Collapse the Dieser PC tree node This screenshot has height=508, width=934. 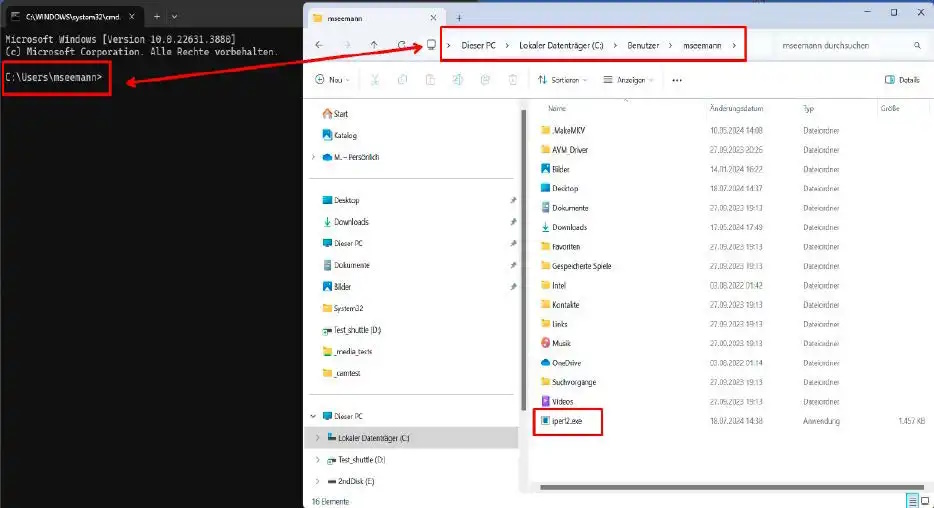314,416
